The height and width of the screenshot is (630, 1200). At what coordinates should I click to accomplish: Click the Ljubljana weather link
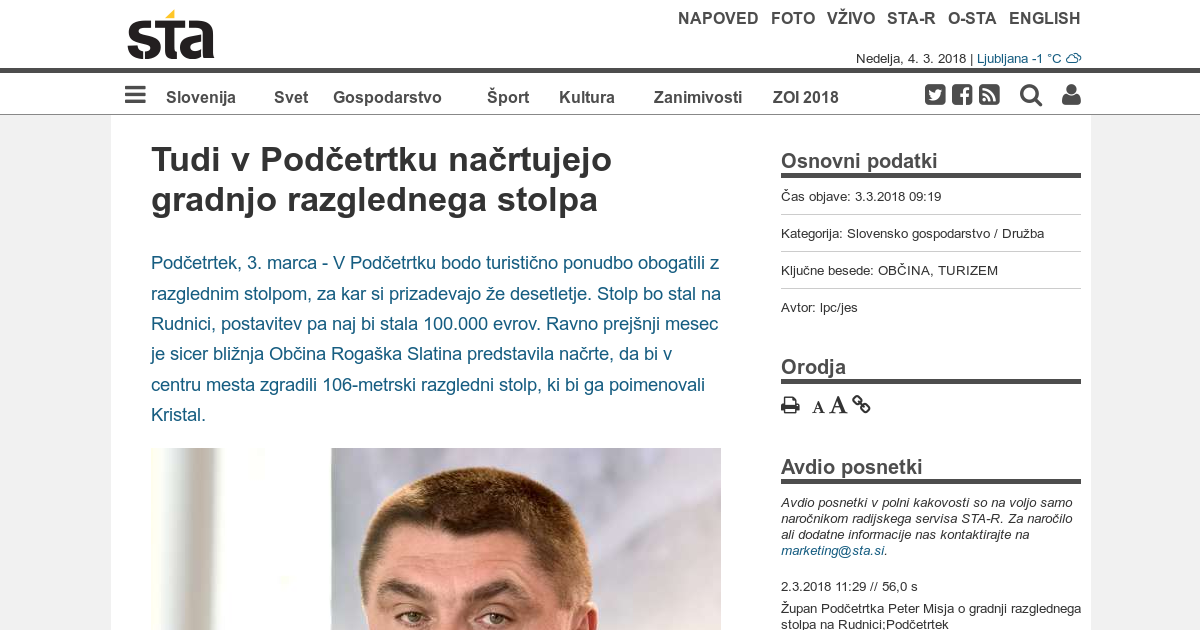click(x=1029, y=59)
